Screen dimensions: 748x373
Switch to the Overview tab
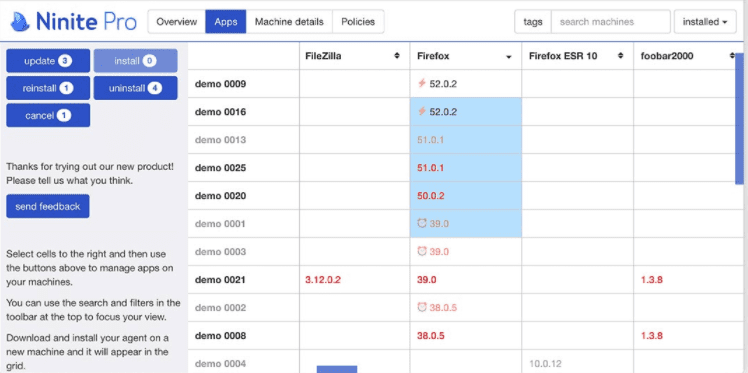click(177, 22)
